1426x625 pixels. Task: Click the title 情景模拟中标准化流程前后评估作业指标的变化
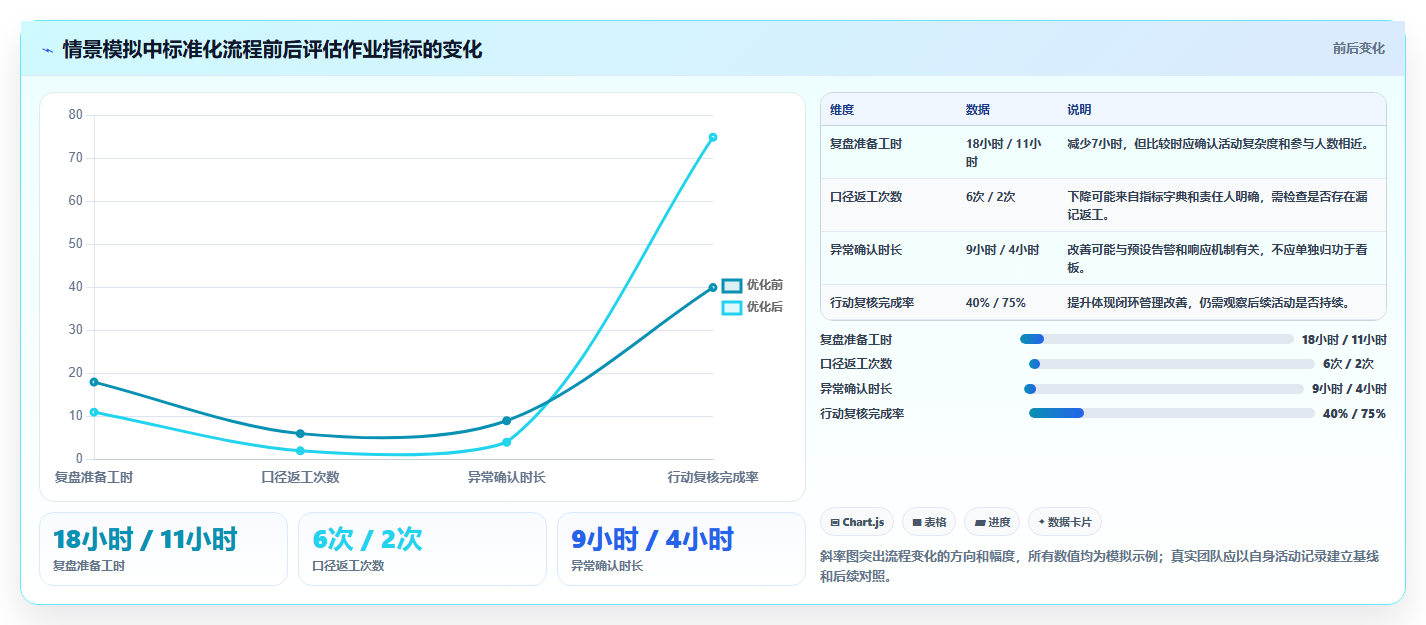272,50
